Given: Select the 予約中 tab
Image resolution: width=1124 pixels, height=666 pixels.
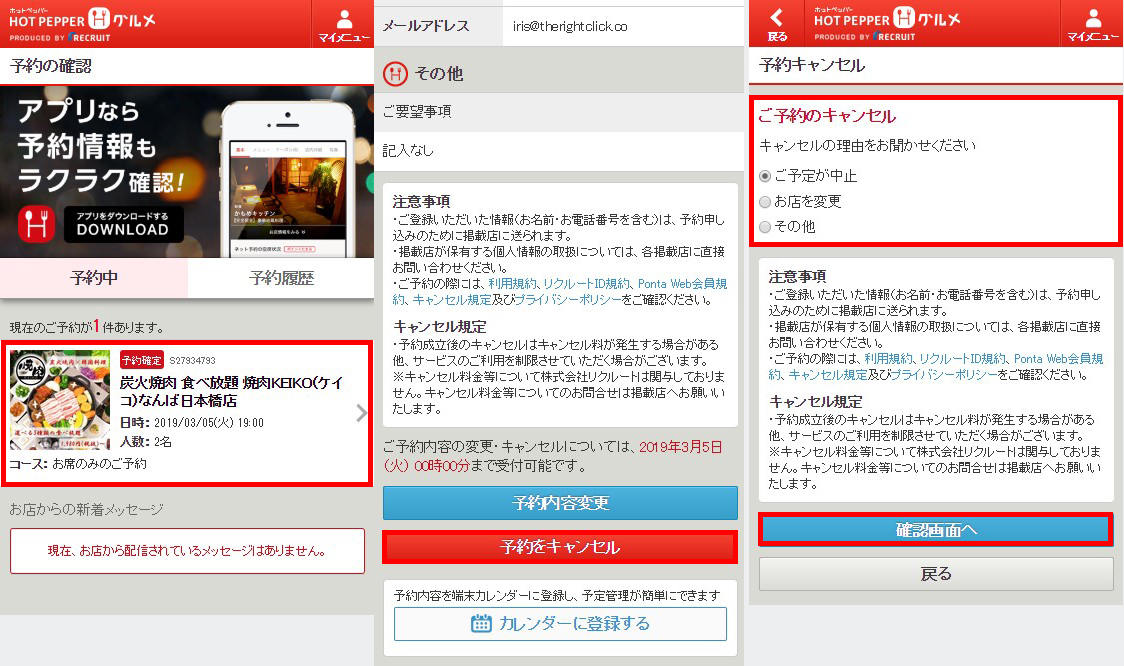Looking at the screenshot, I should (x=94, y=278).
